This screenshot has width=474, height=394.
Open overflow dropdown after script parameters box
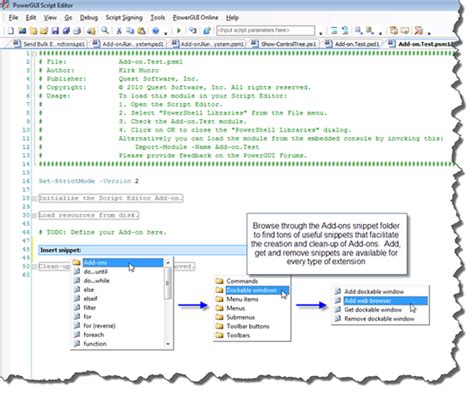click(x=321, y=33)
